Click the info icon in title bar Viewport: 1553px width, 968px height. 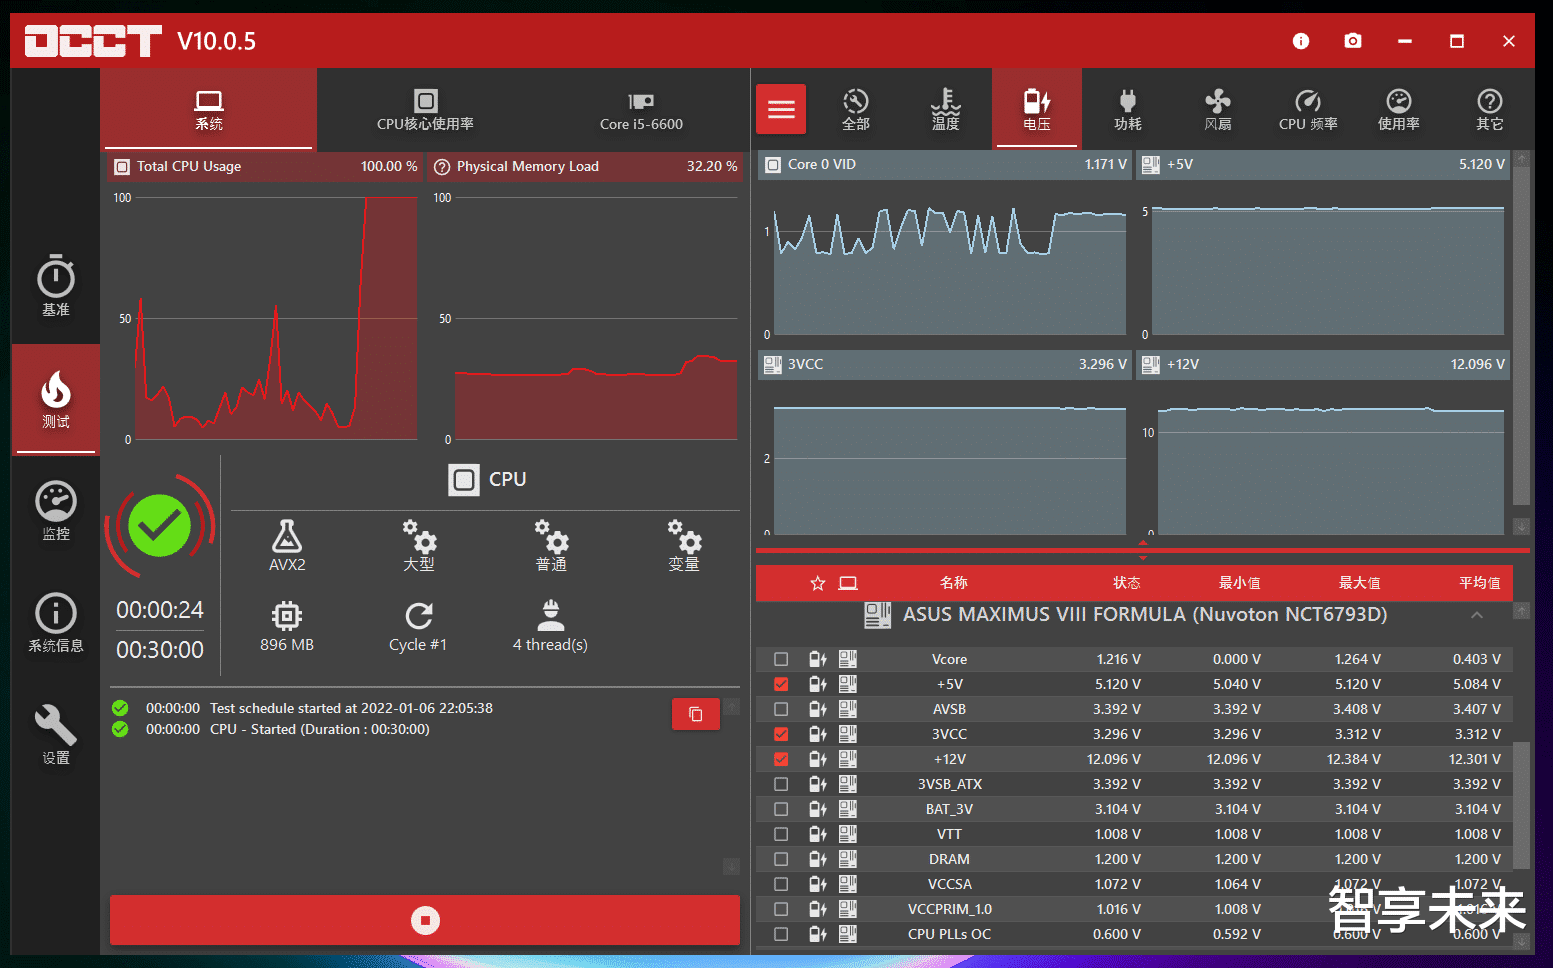(1301, 41)
